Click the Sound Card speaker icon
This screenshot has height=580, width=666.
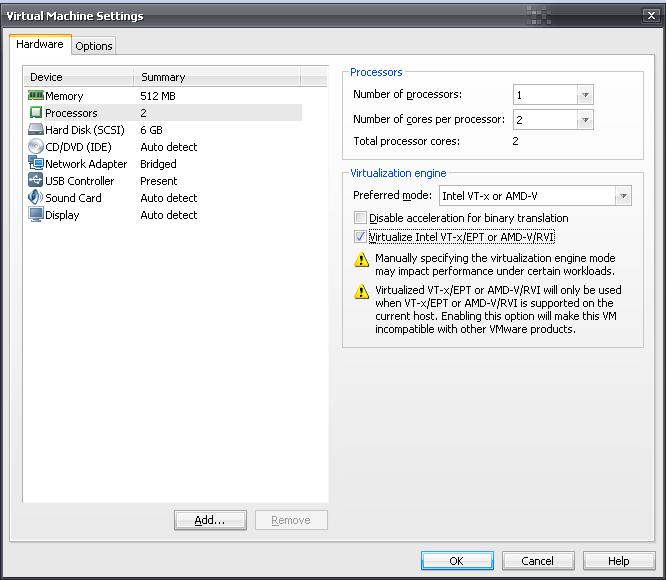[x=36, y=197]
